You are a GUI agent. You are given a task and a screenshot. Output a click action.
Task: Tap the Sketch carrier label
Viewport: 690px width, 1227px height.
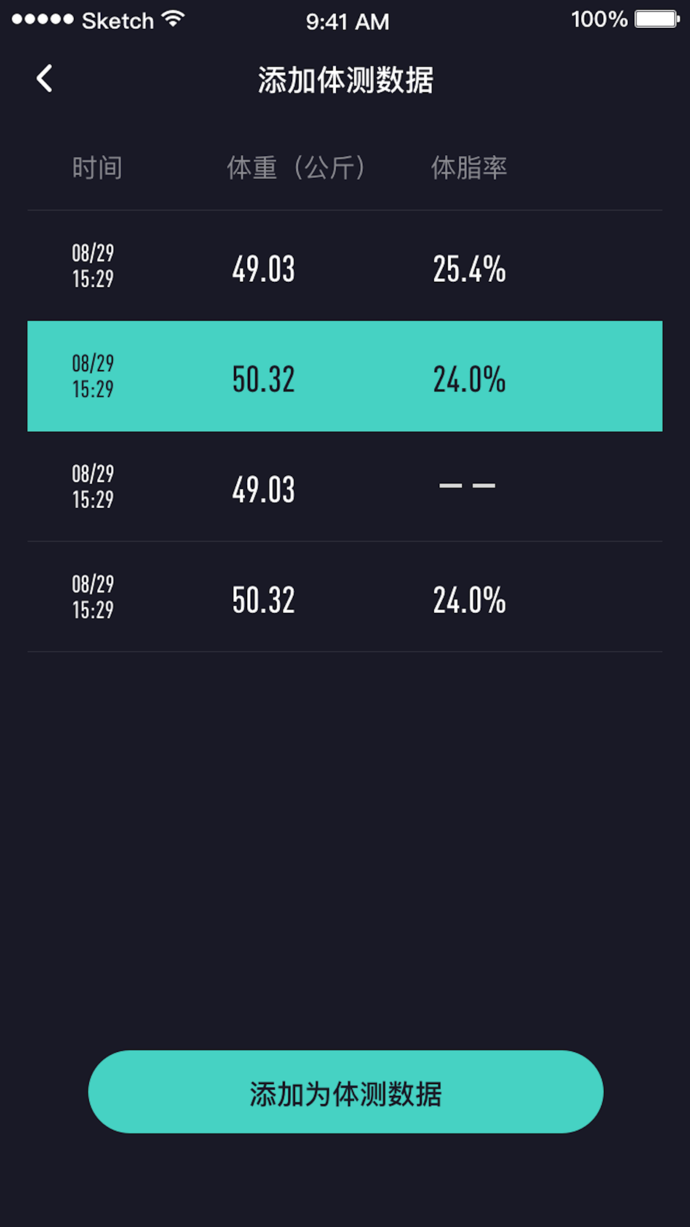point(118,21)
